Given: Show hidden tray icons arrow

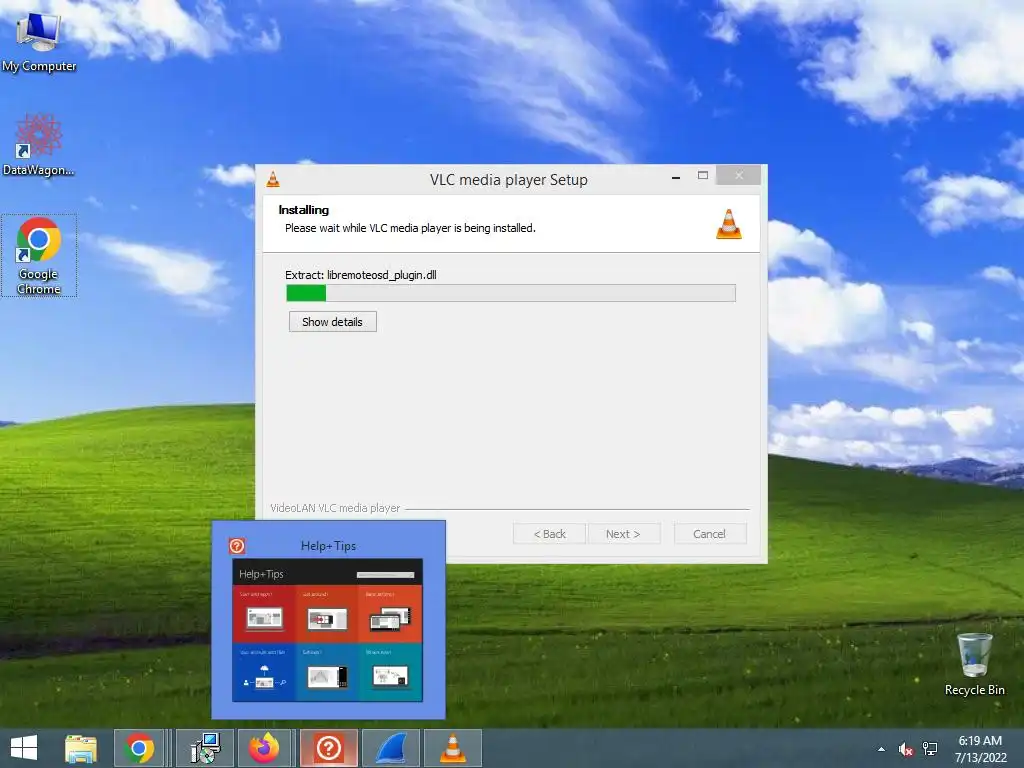Looking at the screenshot, I should pos(882,749).
